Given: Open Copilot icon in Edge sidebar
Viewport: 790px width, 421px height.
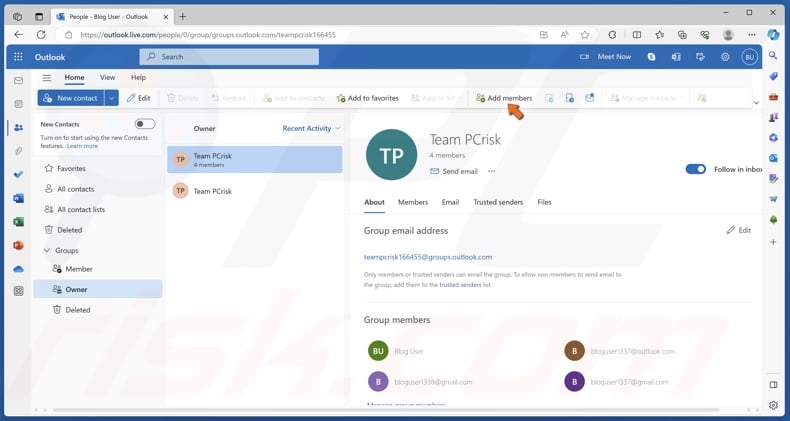Looking at the screenshot, I should click(773, 34).
